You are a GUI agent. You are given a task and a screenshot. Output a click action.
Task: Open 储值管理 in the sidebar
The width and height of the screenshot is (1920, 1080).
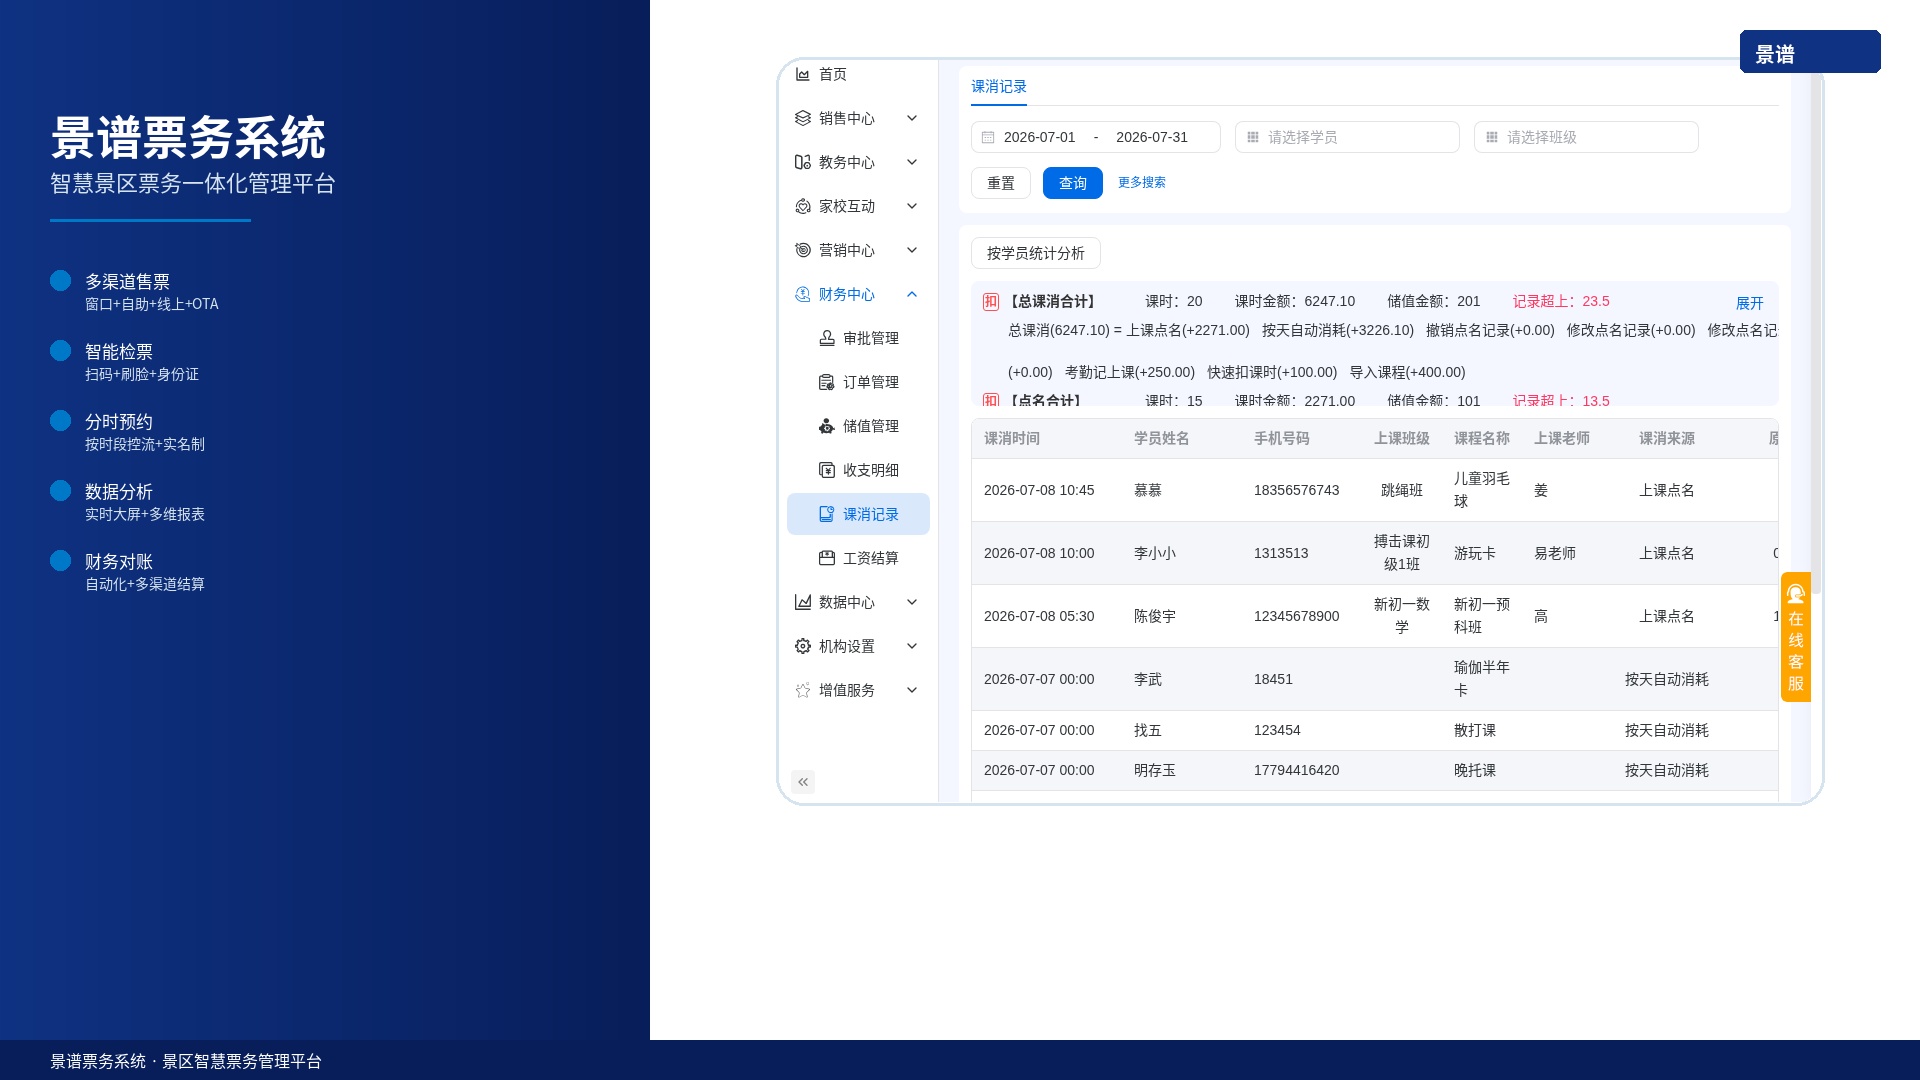pyautogui.click(x=858, y=426)
